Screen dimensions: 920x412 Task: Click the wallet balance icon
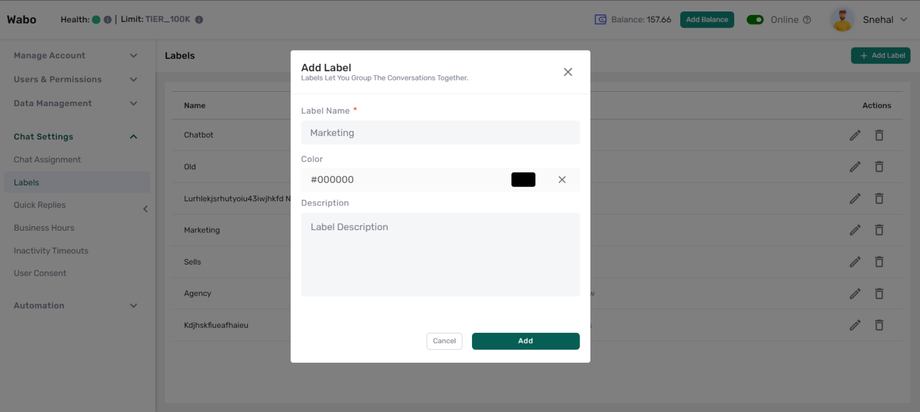pyautogui.click(x=600, y=19)
